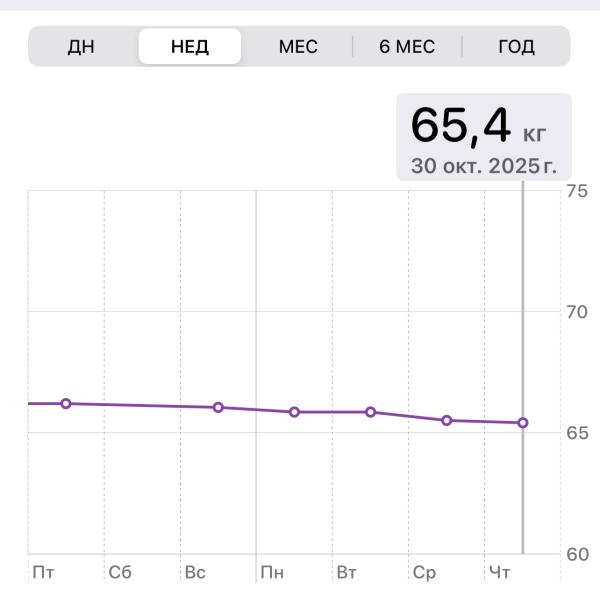Click the Ср day axis label
This screenshot has height=611, width=600.
424,573
